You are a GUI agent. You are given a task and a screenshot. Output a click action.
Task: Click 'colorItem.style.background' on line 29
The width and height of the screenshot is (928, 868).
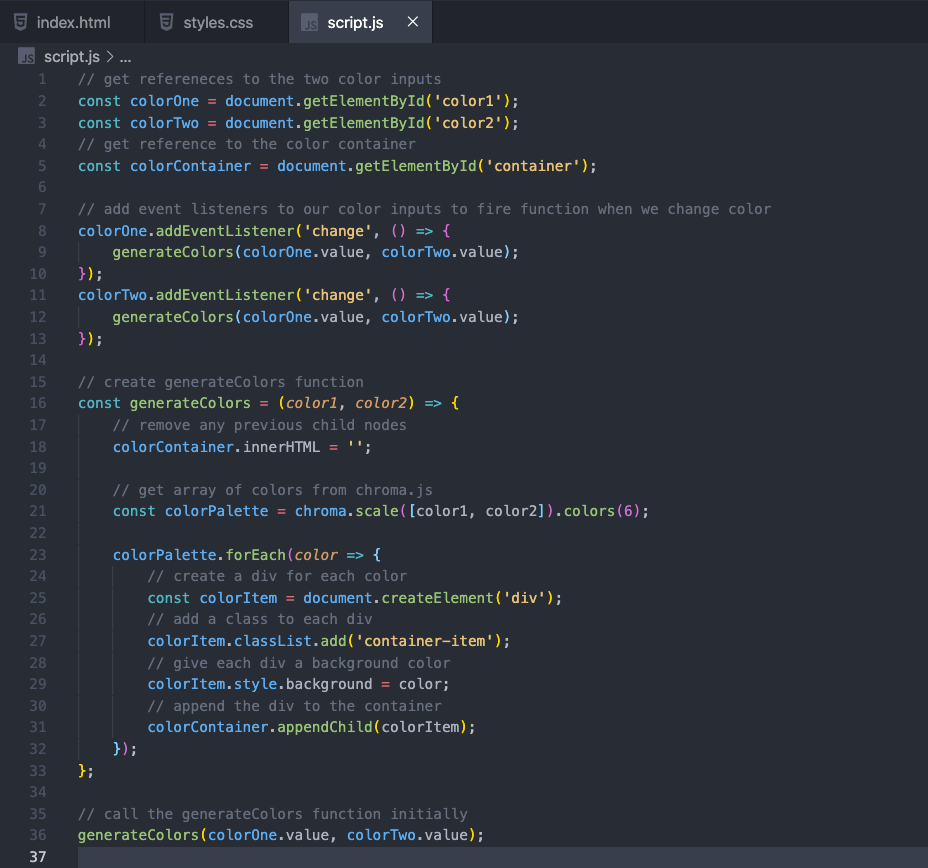tap(260, 685)
